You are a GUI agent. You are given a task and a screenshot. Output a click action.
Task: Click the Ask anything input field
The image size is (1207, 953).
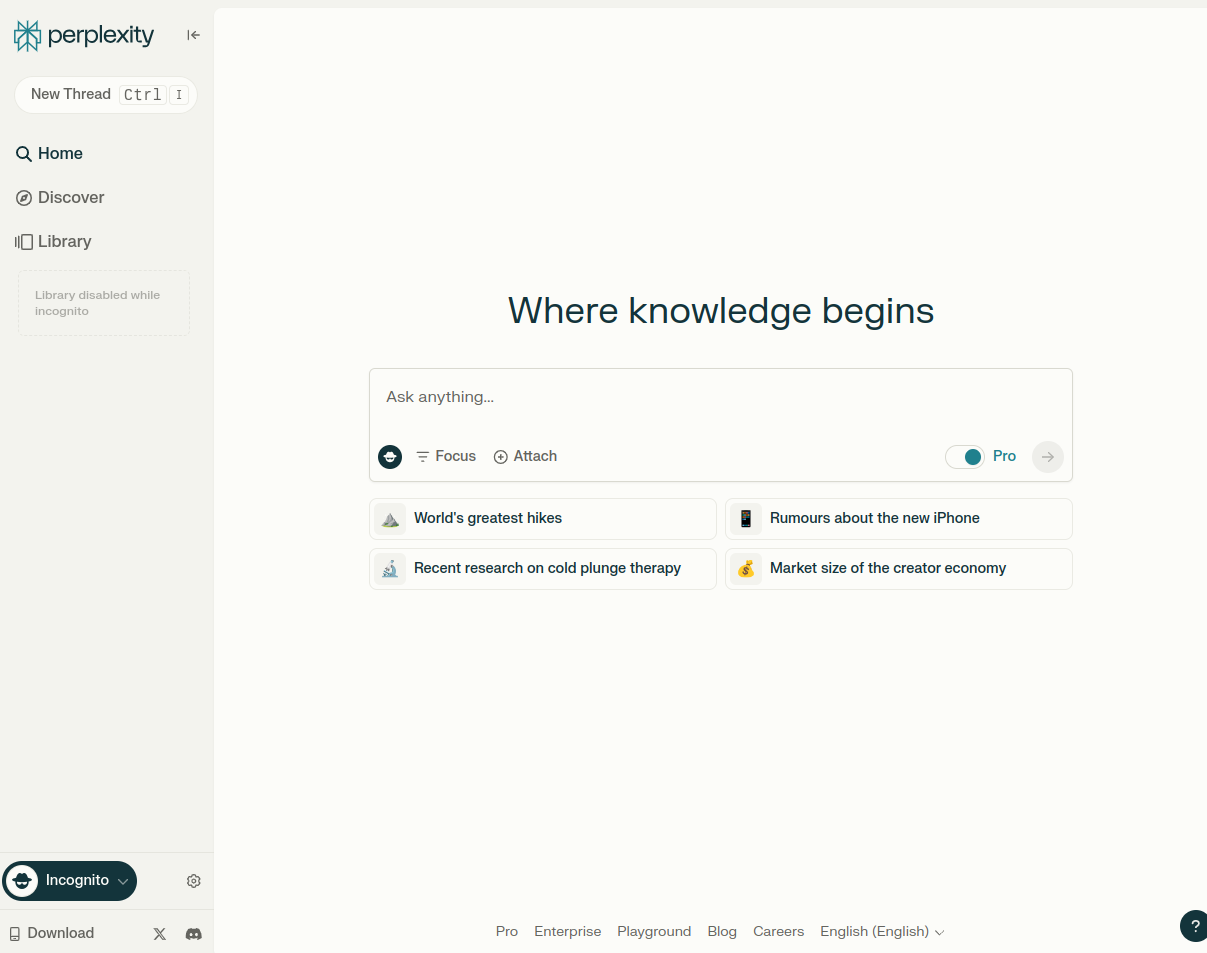(x=720, y=398)
